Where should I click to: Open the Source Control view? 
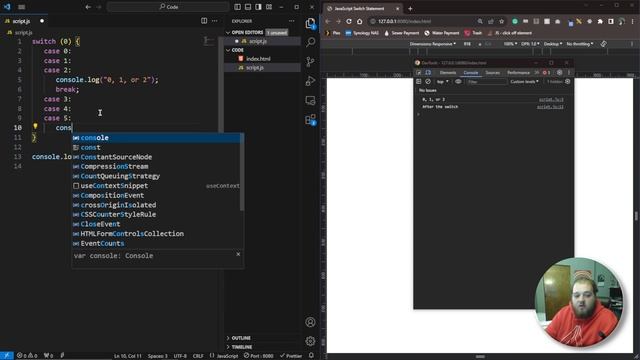click(x=310, y=62)
